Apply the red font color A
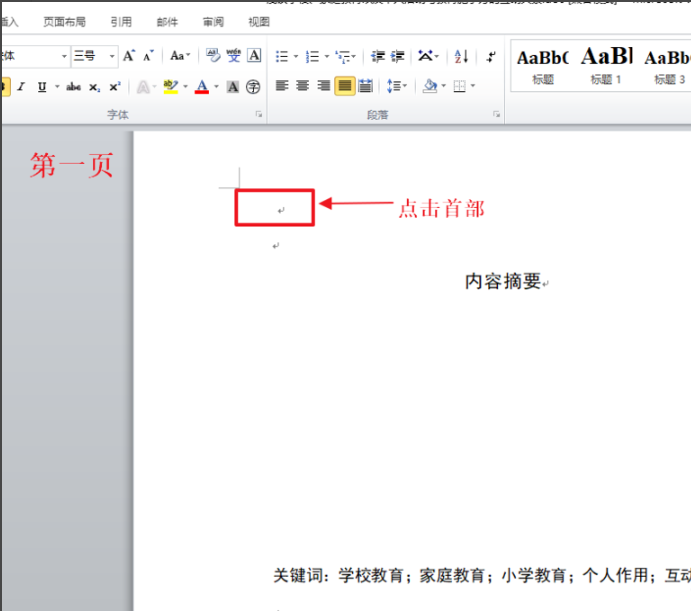The width and height of the screenshot is (691, 611). [x=202, y=86]
